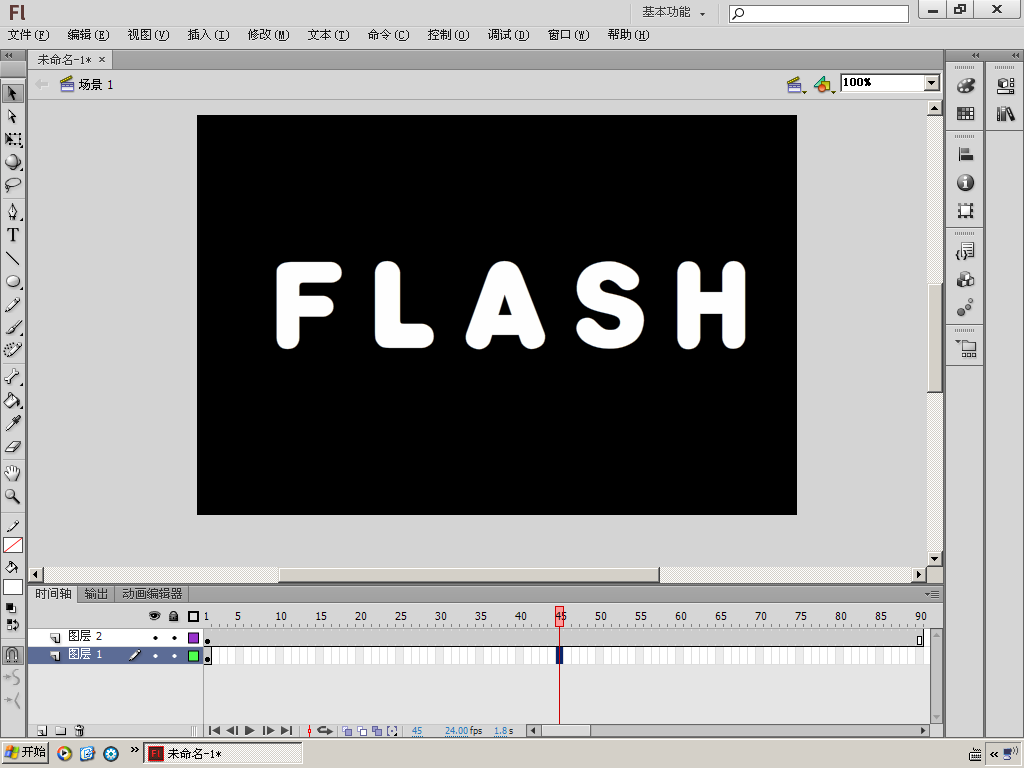Image resolution: width=1024 pixels, height=768 pixels.
Task: Open the Edit Scene dropdown
Action: [x=796, y=85]
